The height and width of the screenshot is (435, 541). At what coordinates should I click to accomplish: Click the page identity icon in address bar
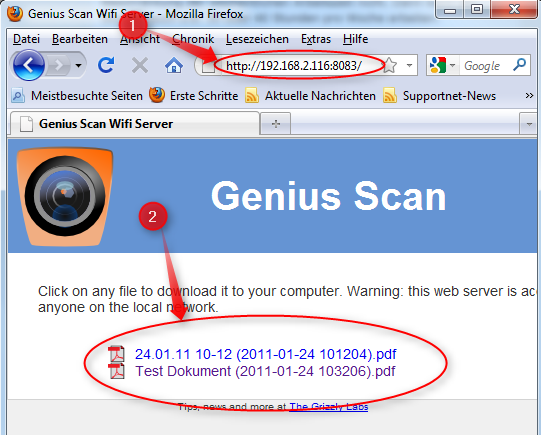(208, 66)
